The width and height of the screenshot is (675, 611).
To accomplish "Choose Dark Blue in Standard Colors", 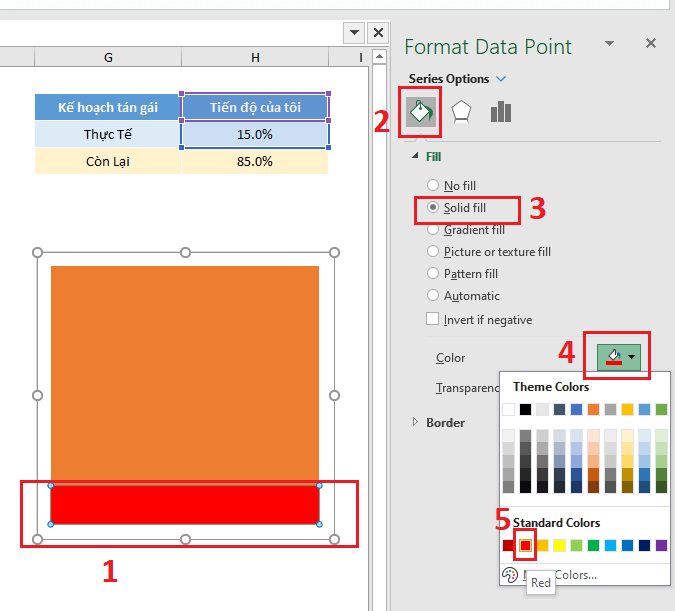I will pyautogui.click(x=644, y=546).
